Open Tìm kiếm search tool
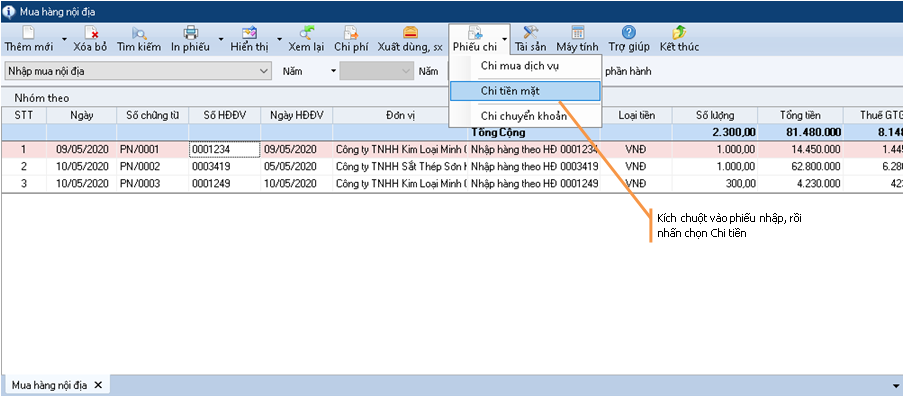Screen dimensions: 903x396 [139, 33]
